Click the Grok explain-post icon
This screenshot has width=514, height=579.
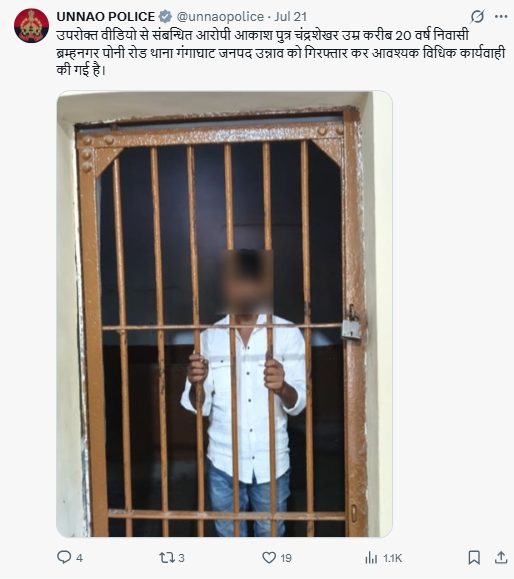pyautogui.click(x=477, y=17)
